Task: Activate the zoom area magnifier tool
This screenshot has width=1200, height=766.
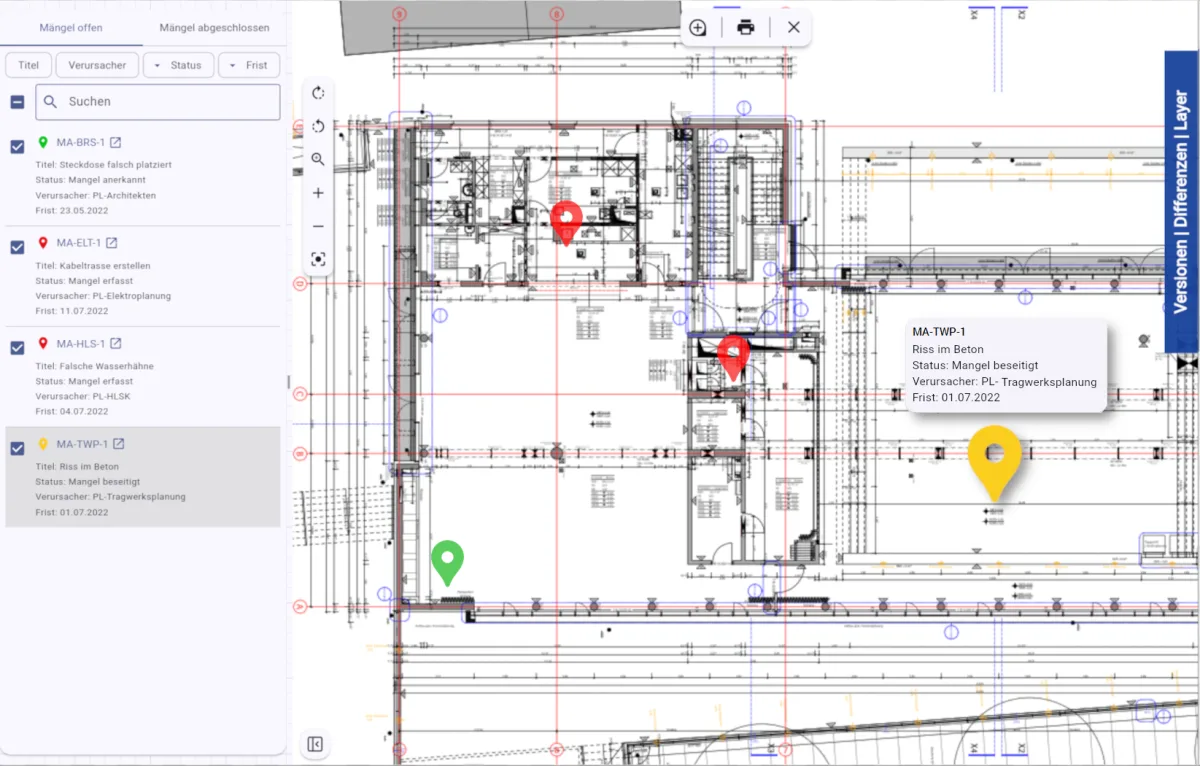Action: pos(318,159)
